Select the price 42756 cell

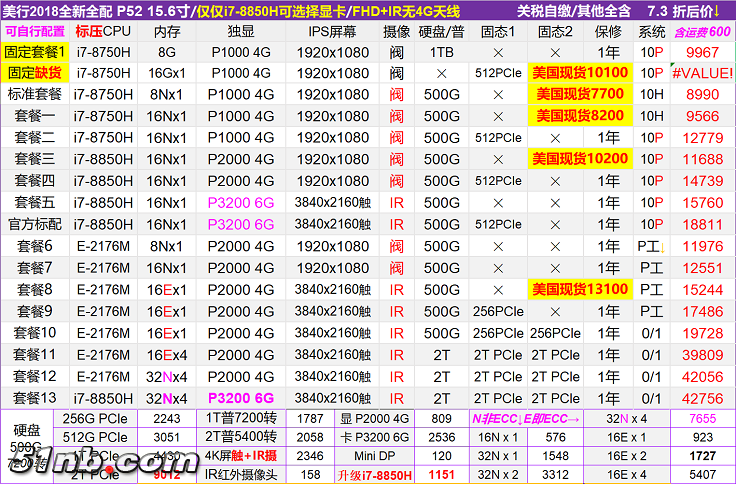702,398
